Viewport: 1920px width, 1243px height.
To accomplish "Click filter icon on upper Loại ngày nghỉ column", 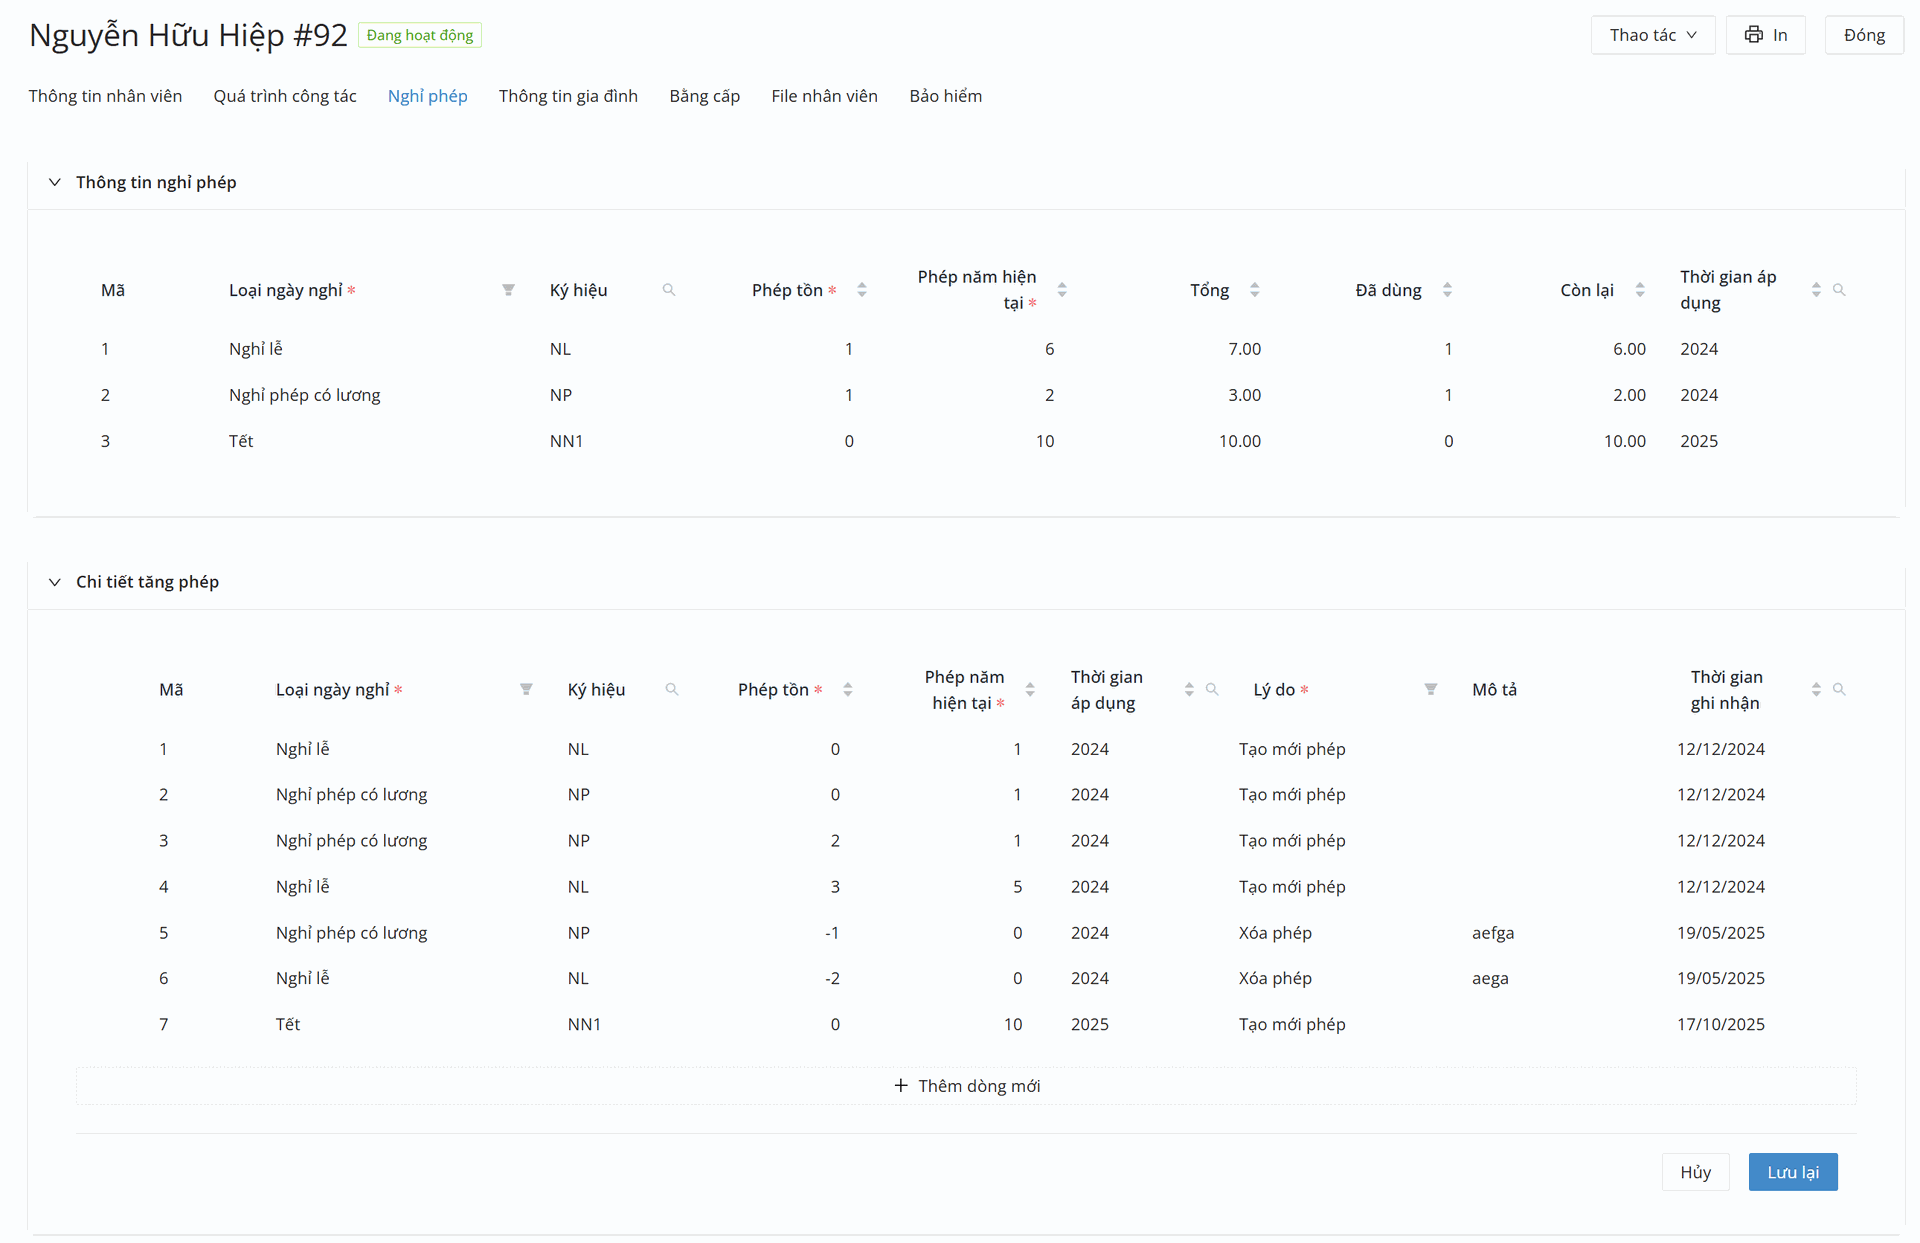I will (508, 290).
